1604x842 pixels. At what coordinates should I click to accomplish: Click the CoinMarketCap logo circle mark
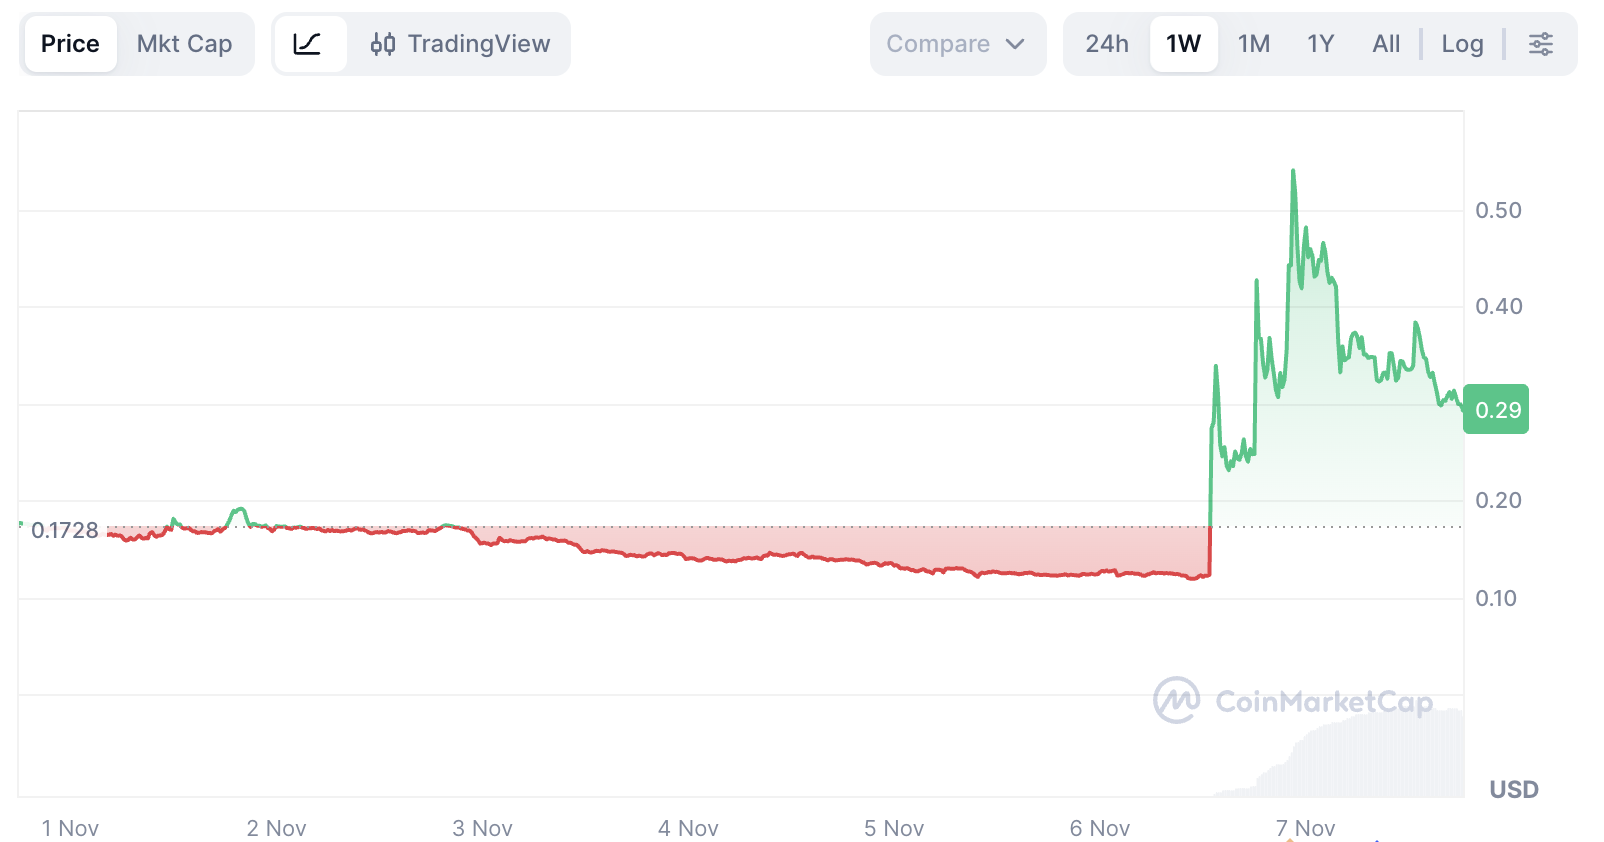click(1177, 702)
